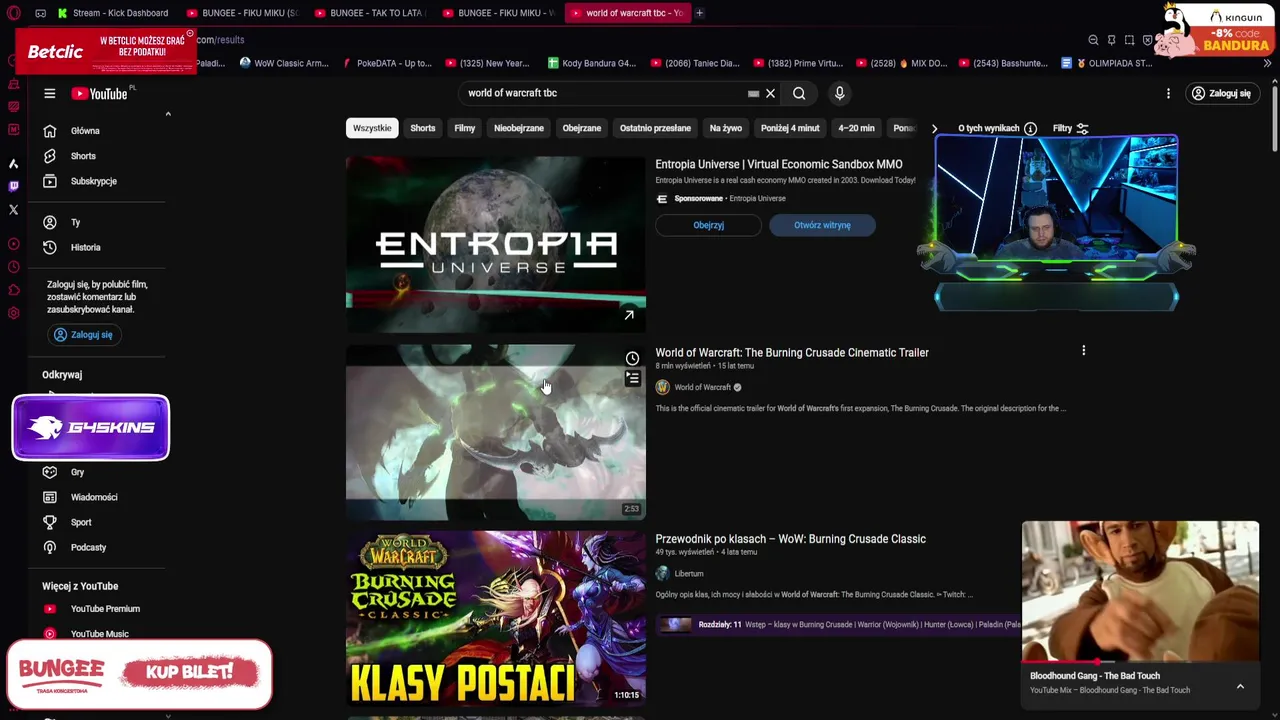Open the info icon next to O tych wynikach

tap(1030, 128)
